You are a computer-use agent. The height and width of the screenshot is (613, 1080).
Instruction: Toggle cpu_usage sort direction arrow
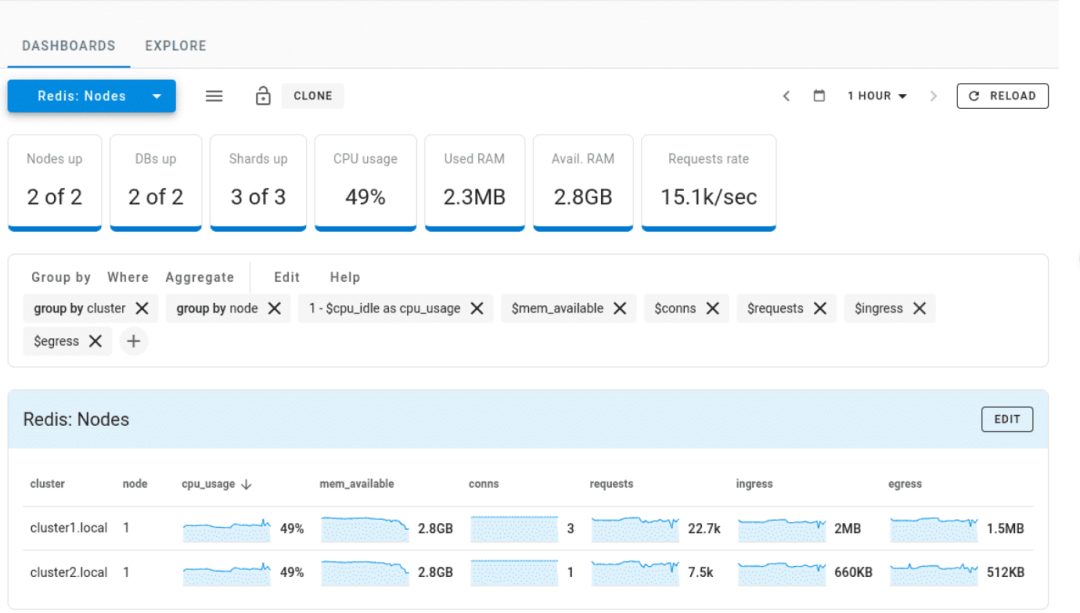tap(246, 484)
